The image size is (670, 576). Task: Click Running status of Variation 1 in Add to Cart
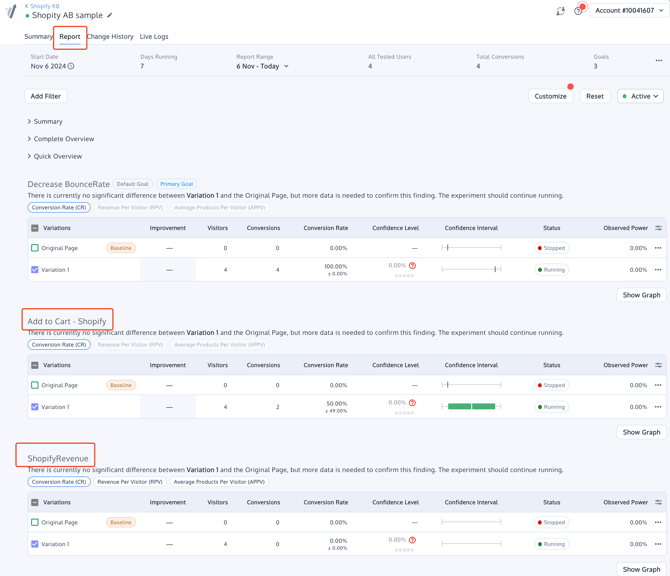click(552, 407)
